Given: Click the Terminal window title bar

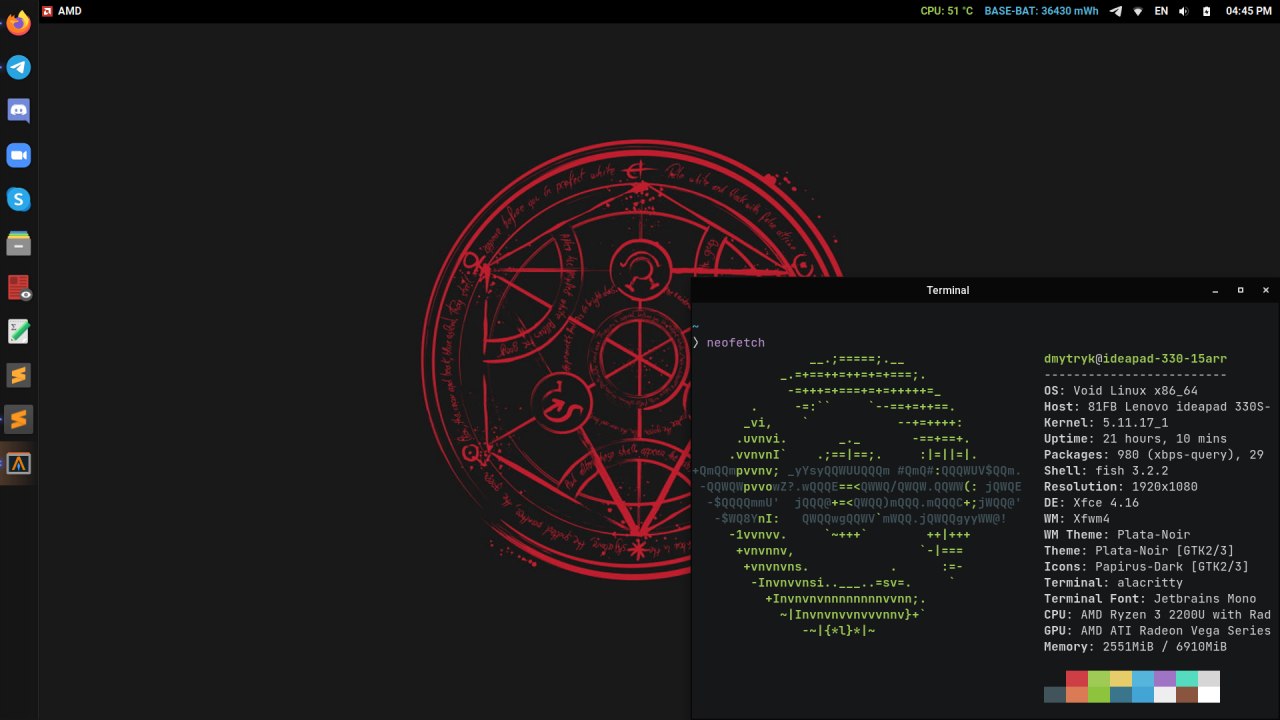Looking at the screenshot, I should pos(947,290).
